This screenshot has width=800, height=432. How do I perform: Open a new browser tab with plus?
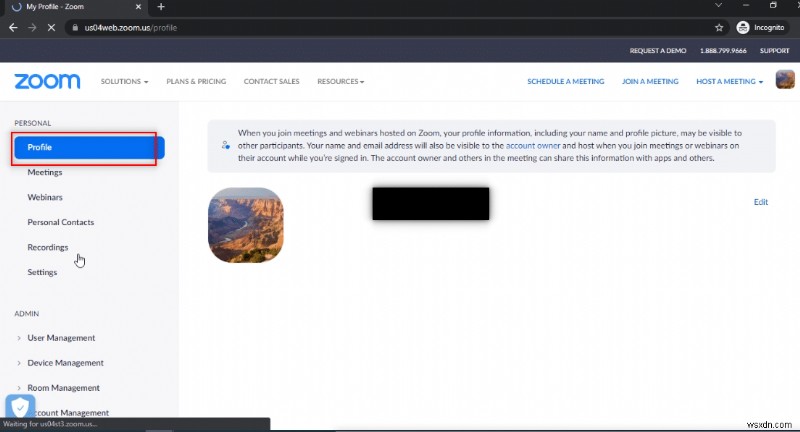pyautogui.click(x=161, y=7)
